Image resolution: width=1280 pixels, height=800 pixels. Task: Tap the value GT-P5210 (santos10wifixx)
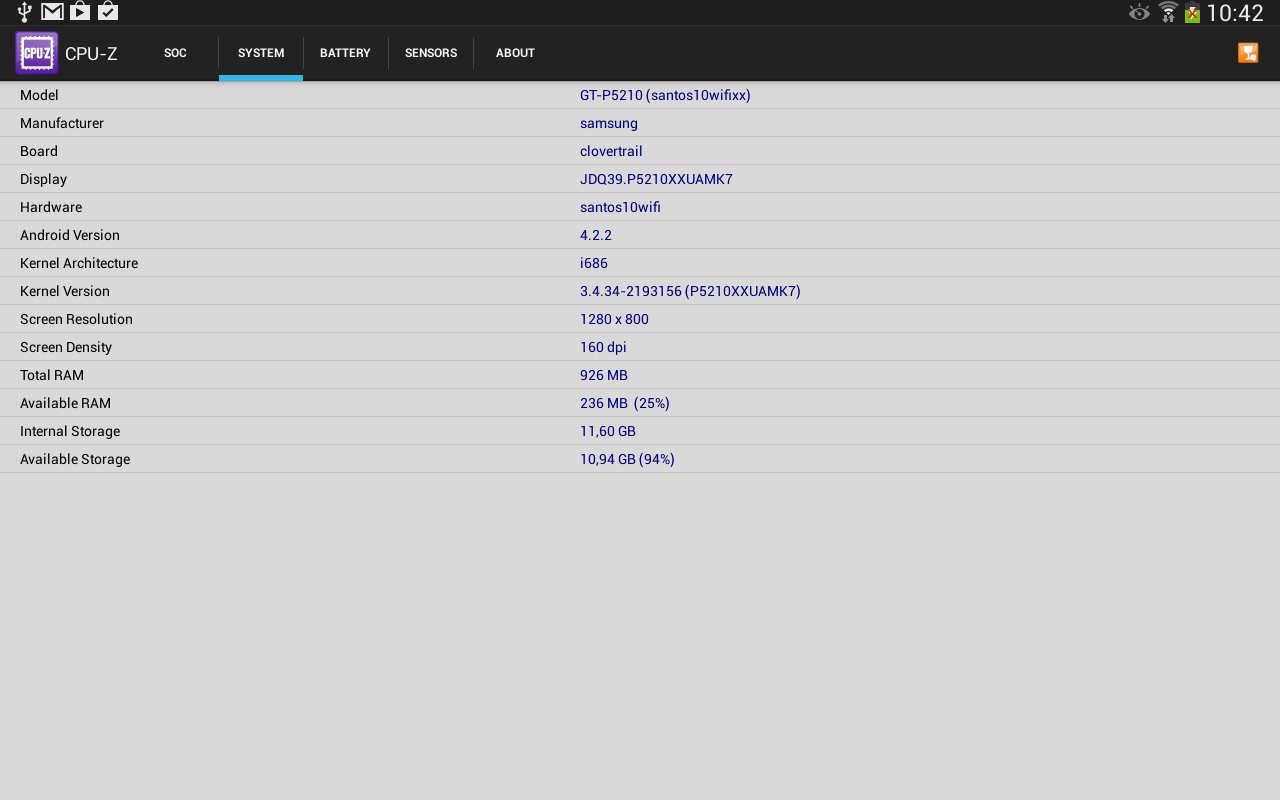tap(665, 95)
